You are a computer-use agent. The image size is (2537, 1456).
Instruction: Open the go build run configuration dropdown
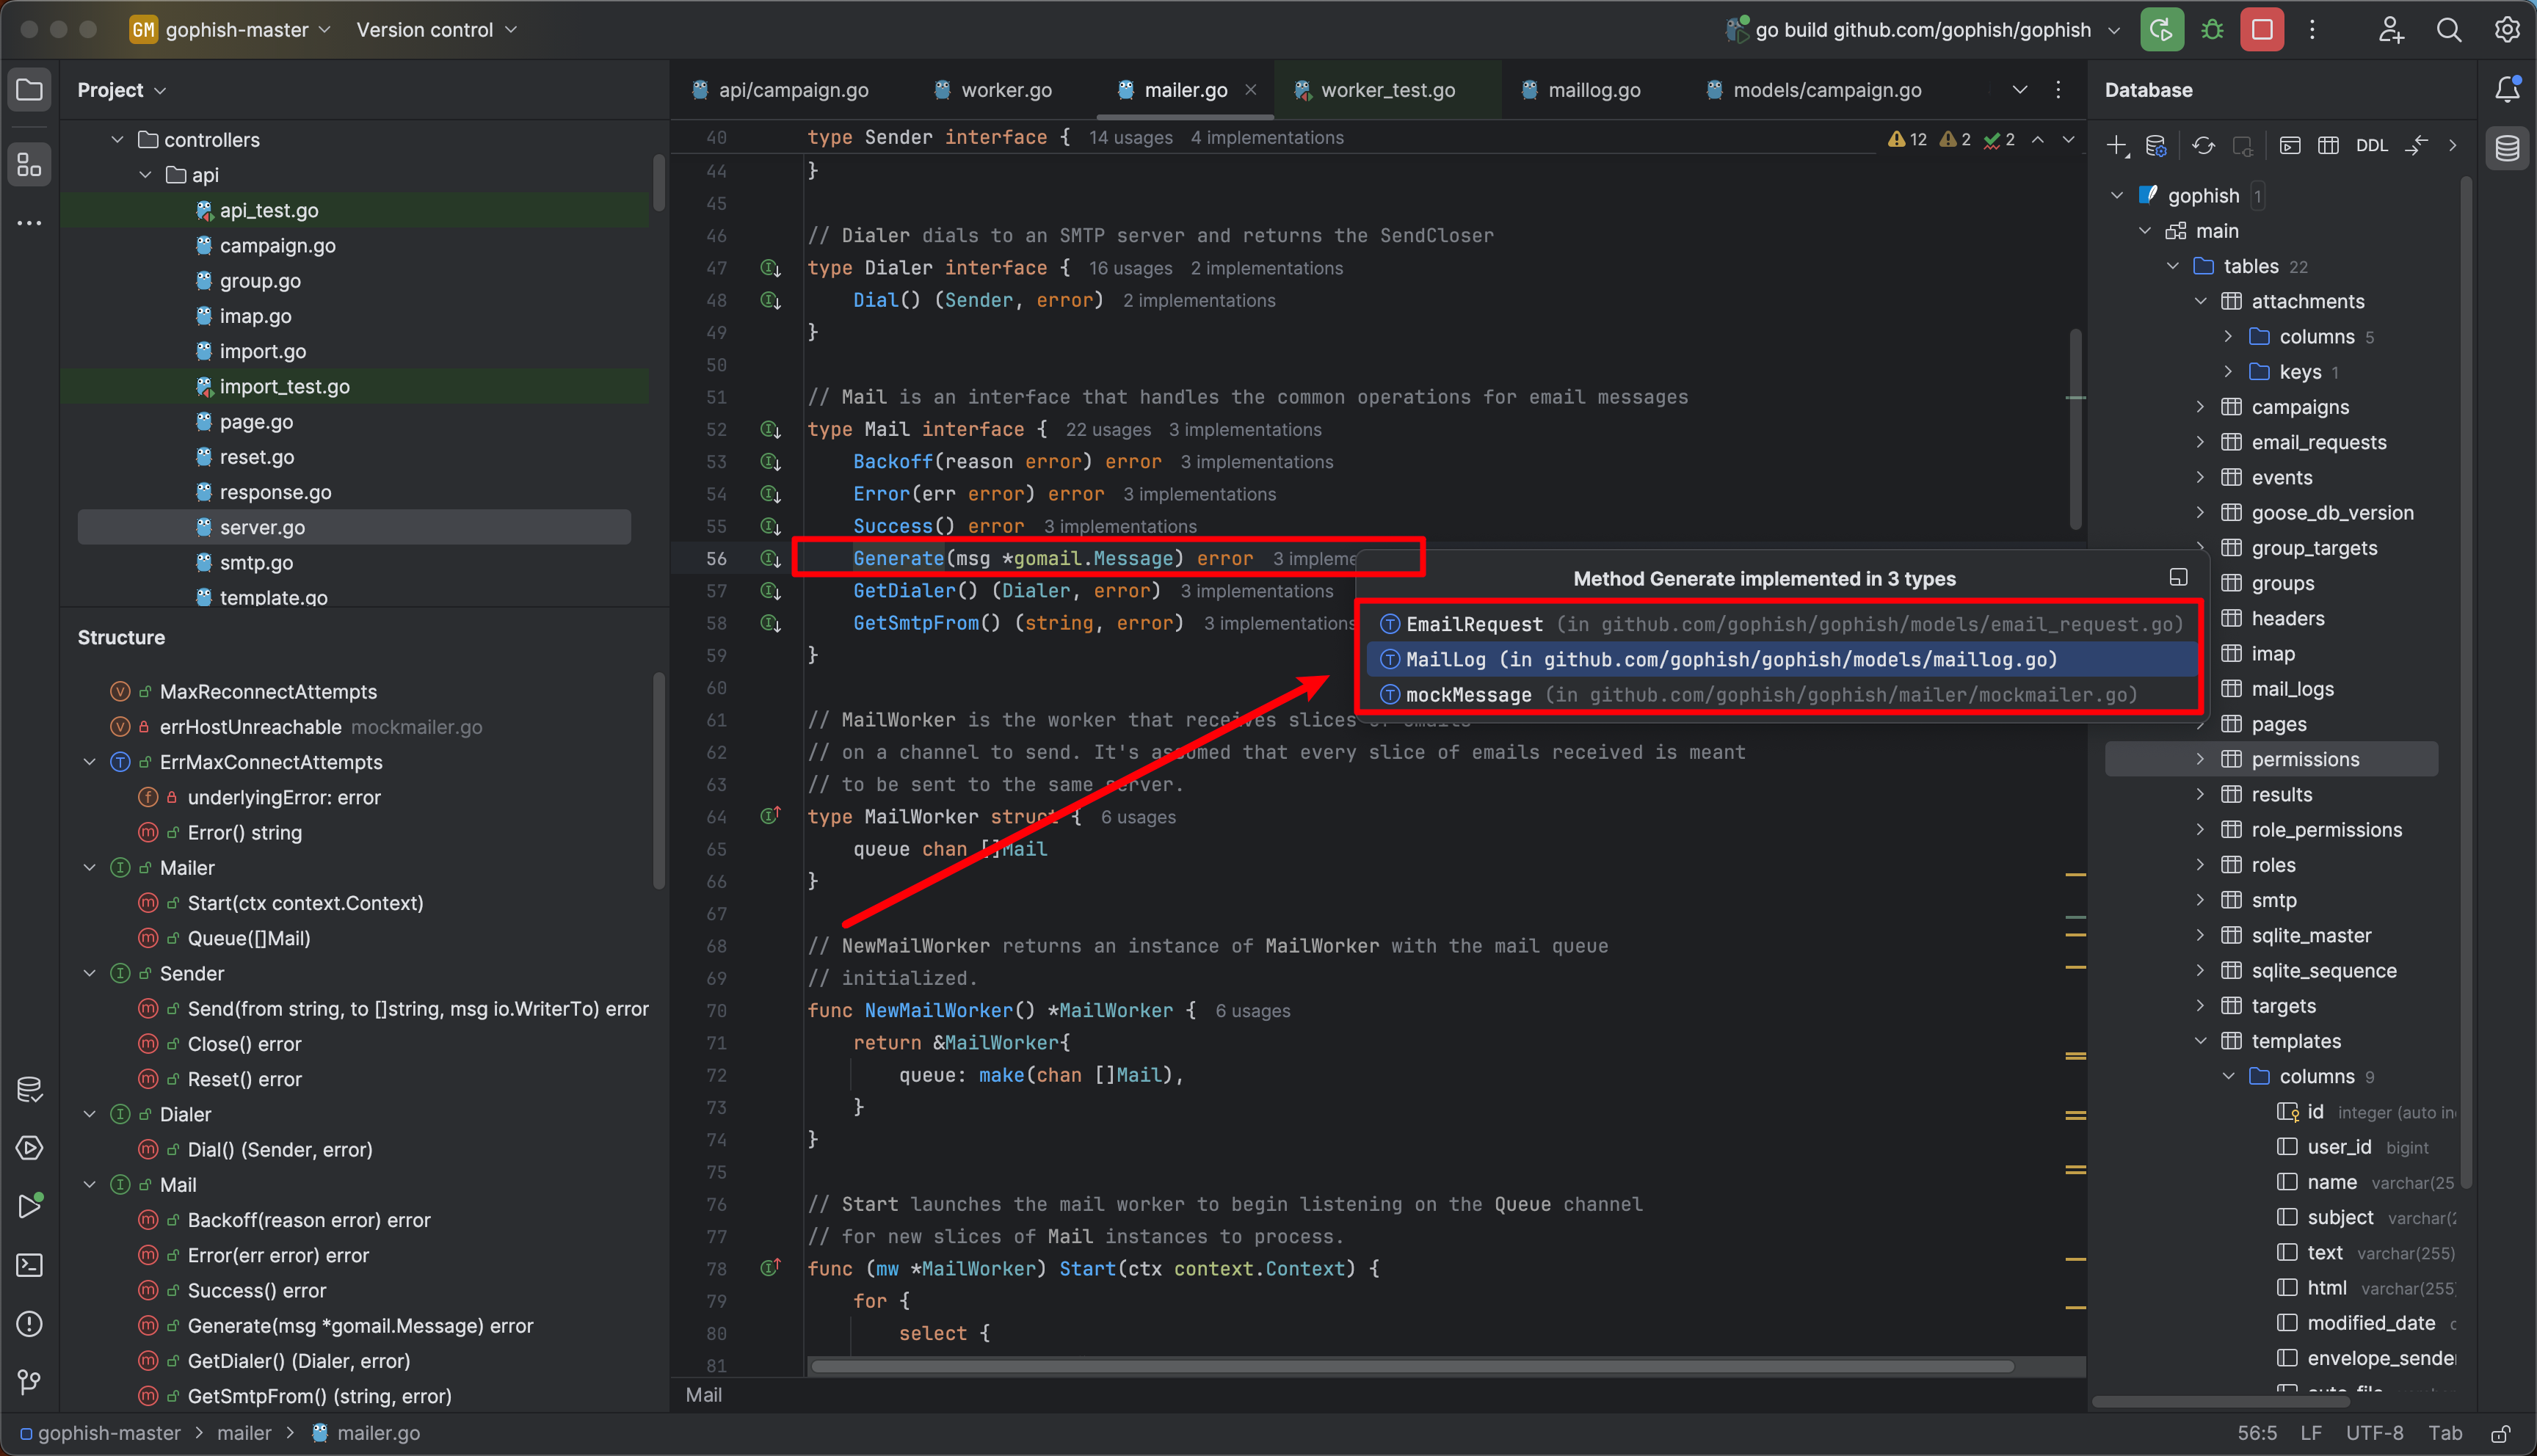click(1923, 30)
